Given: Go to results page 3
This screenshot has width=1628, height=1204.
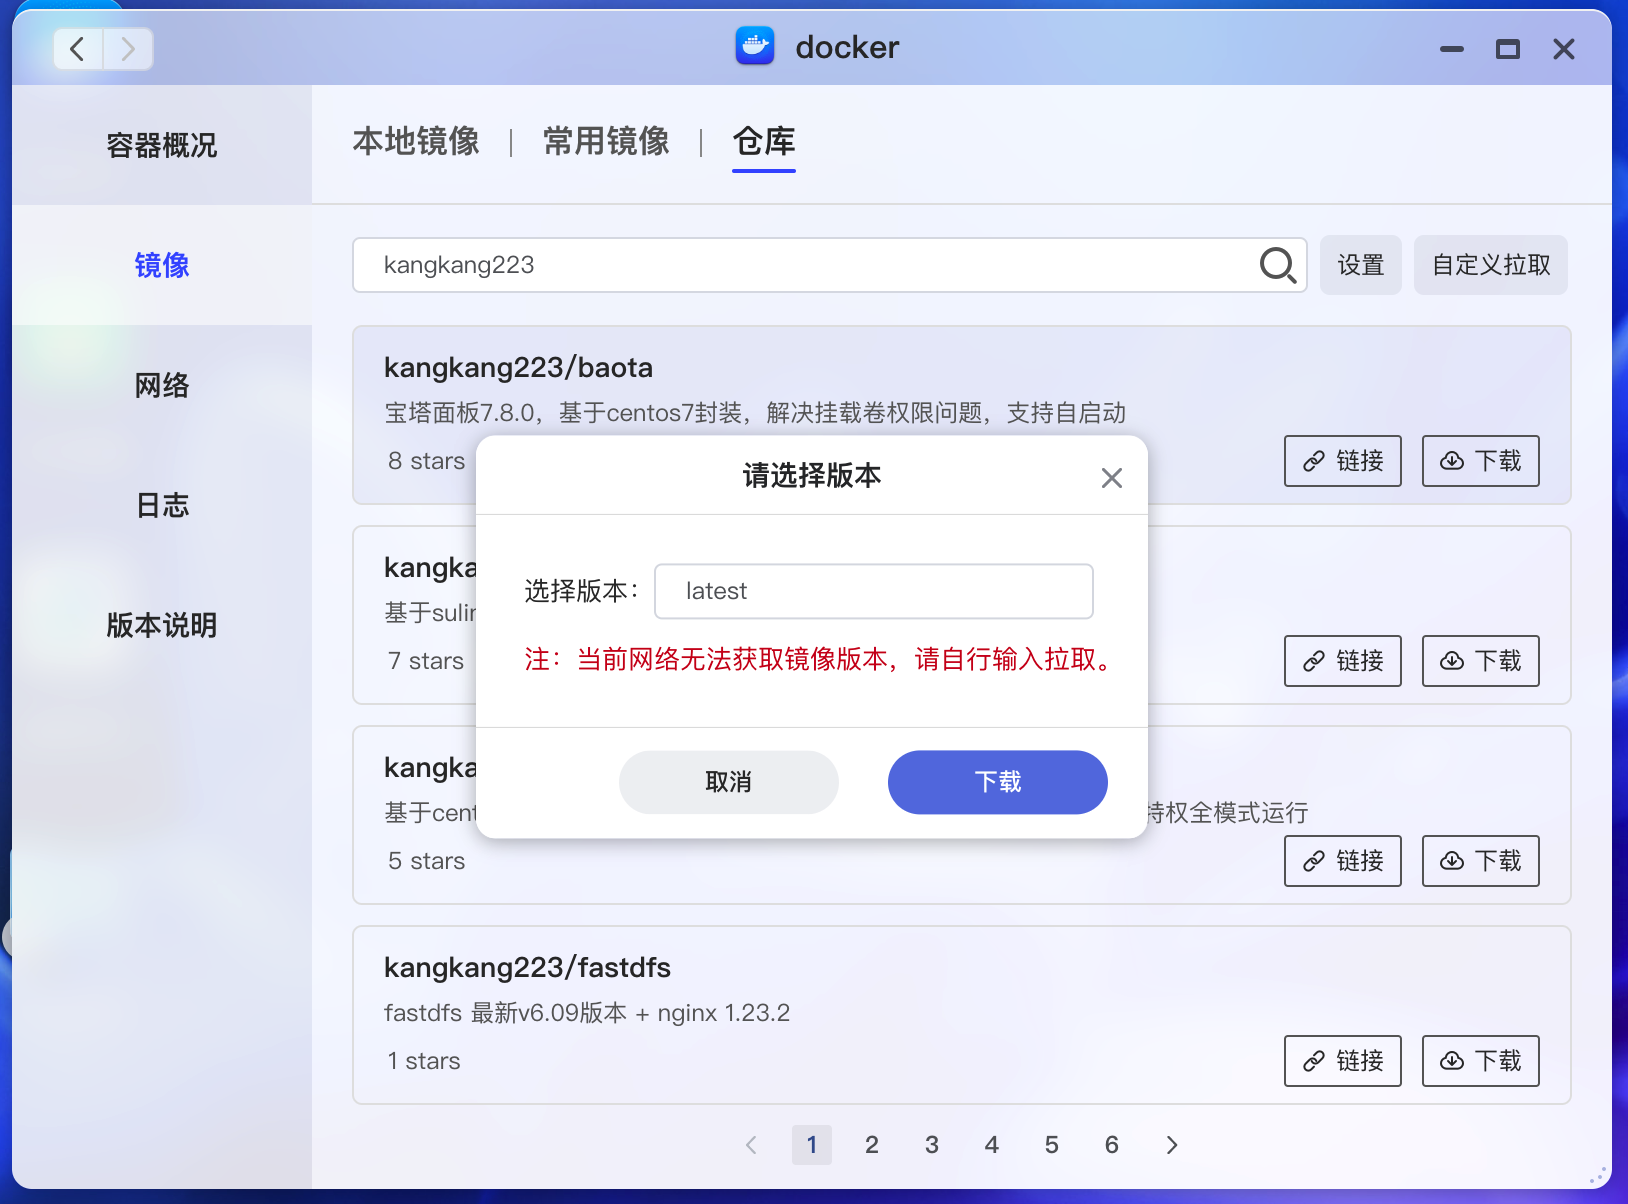Looking at the screenshot, I should pos(932,1145).
